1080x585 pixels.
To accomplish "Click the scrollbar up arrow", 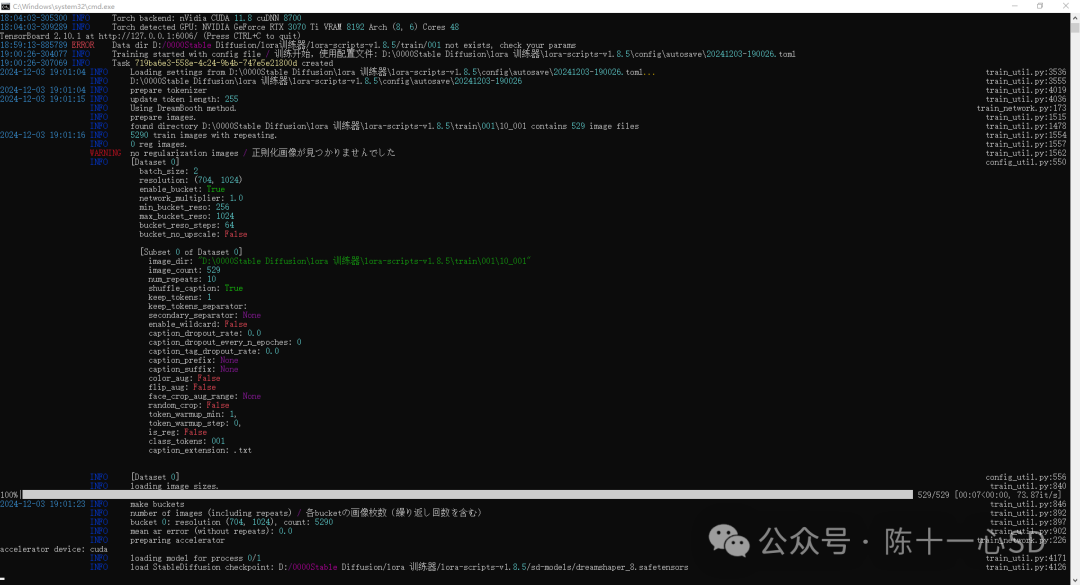I will pyautogui.click(x=1074, y=19).
